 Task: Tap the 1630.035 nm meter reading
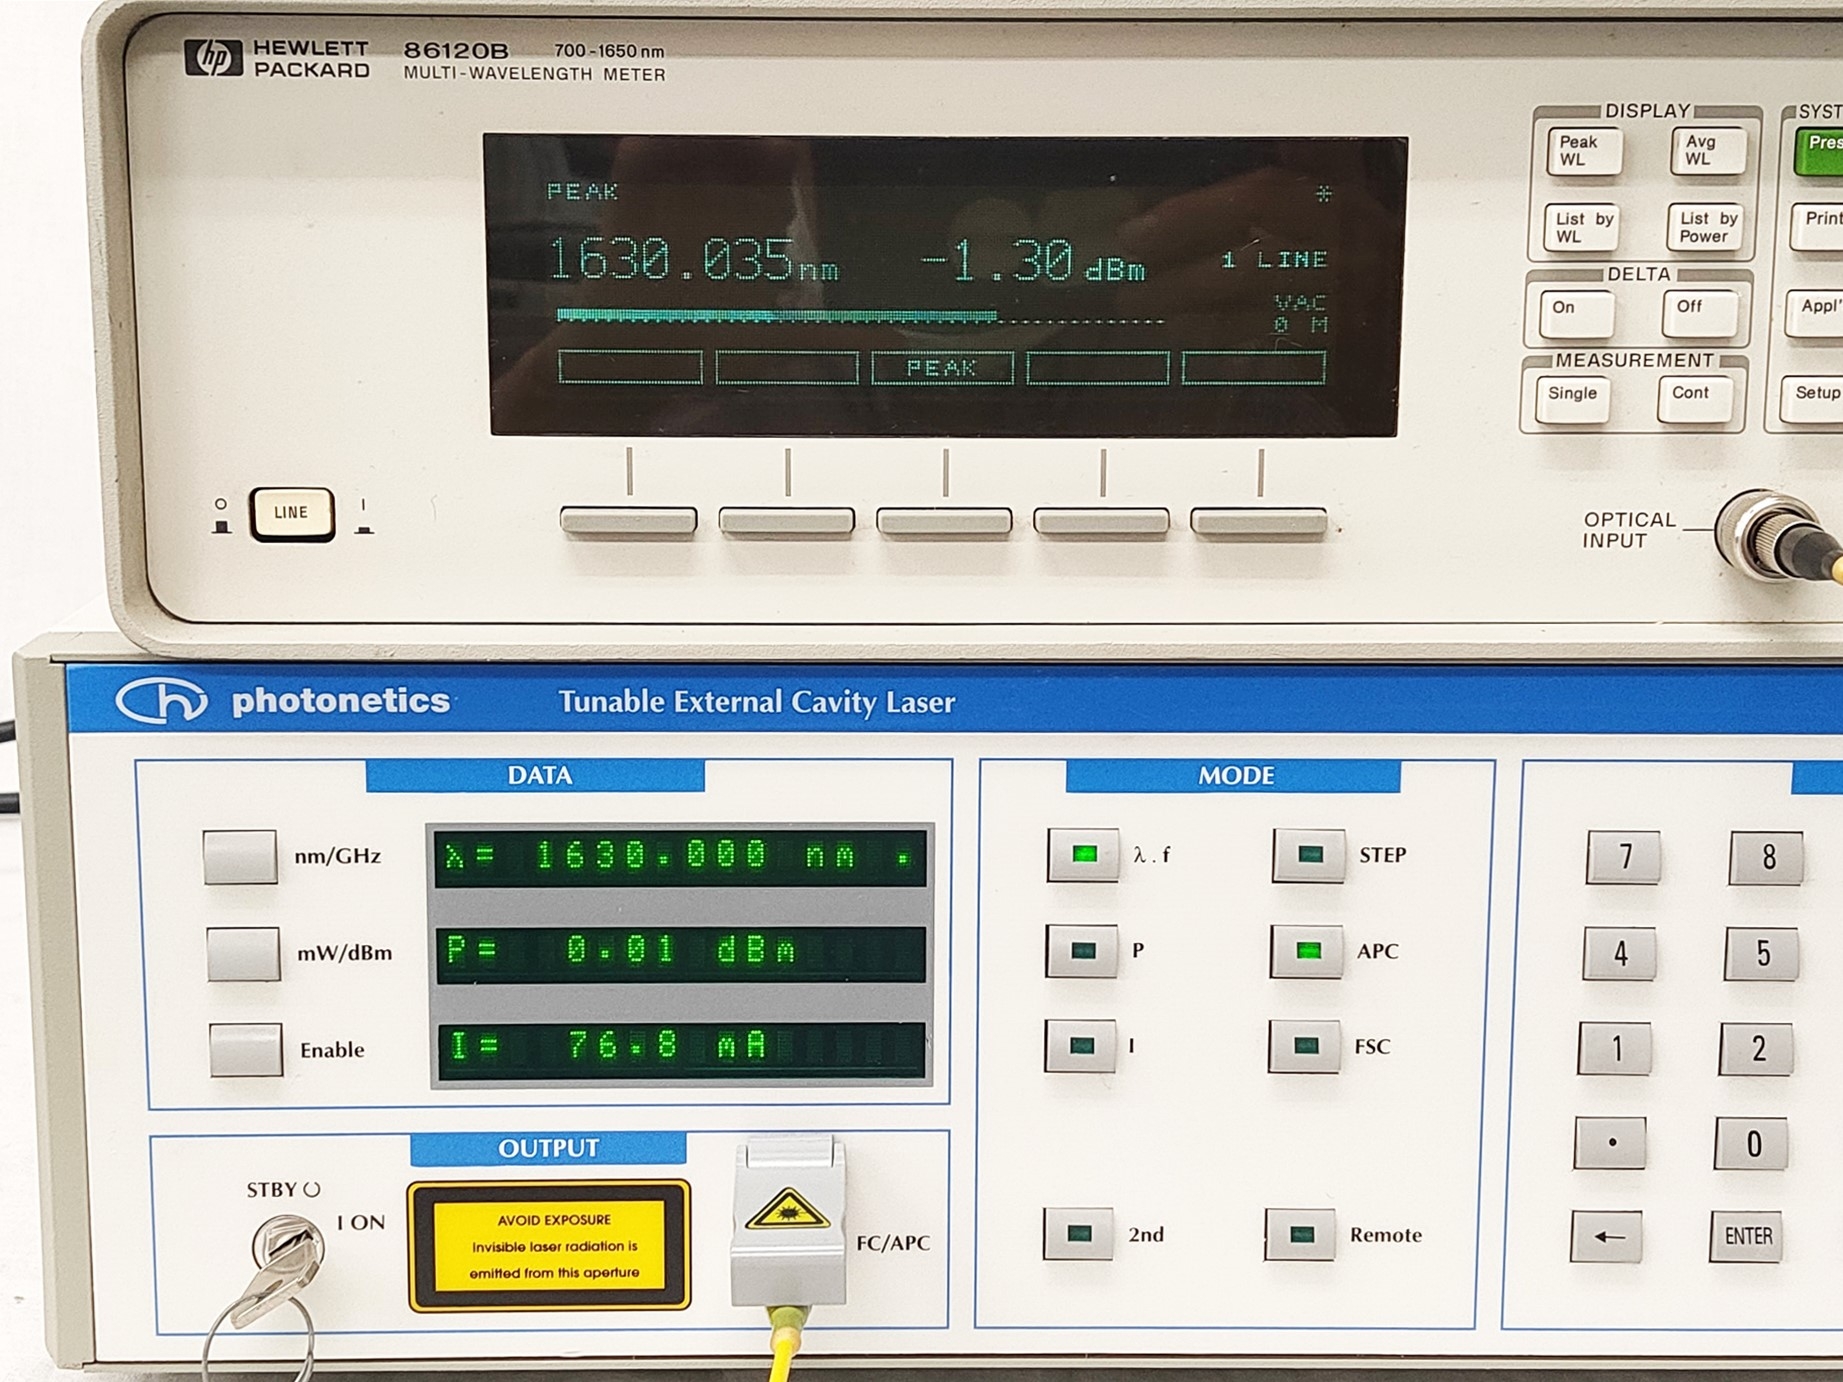693,261
